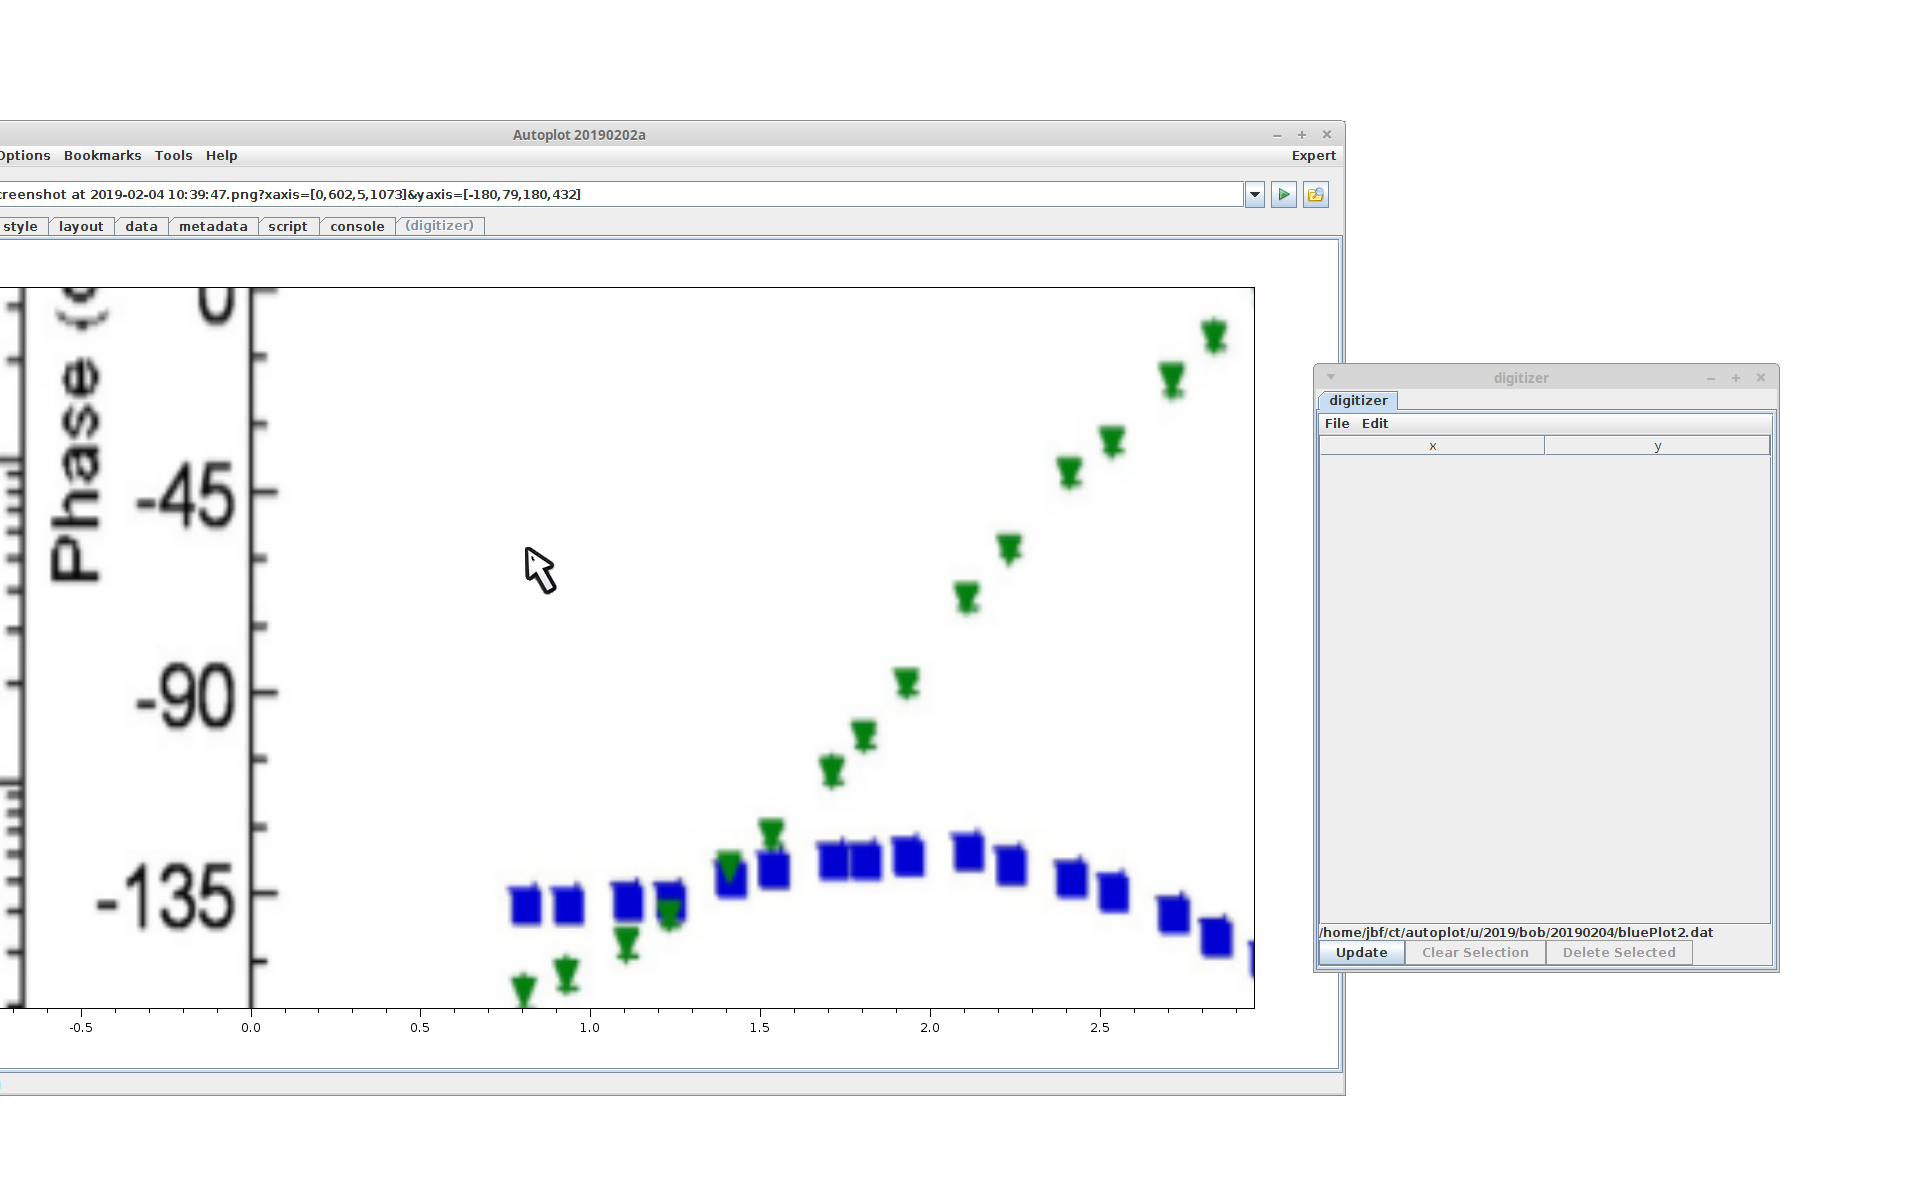Open the digitizer panel's File menu
Image resolution: width=1920 pixels, height=1200 pixels.
coord(1337,424)
